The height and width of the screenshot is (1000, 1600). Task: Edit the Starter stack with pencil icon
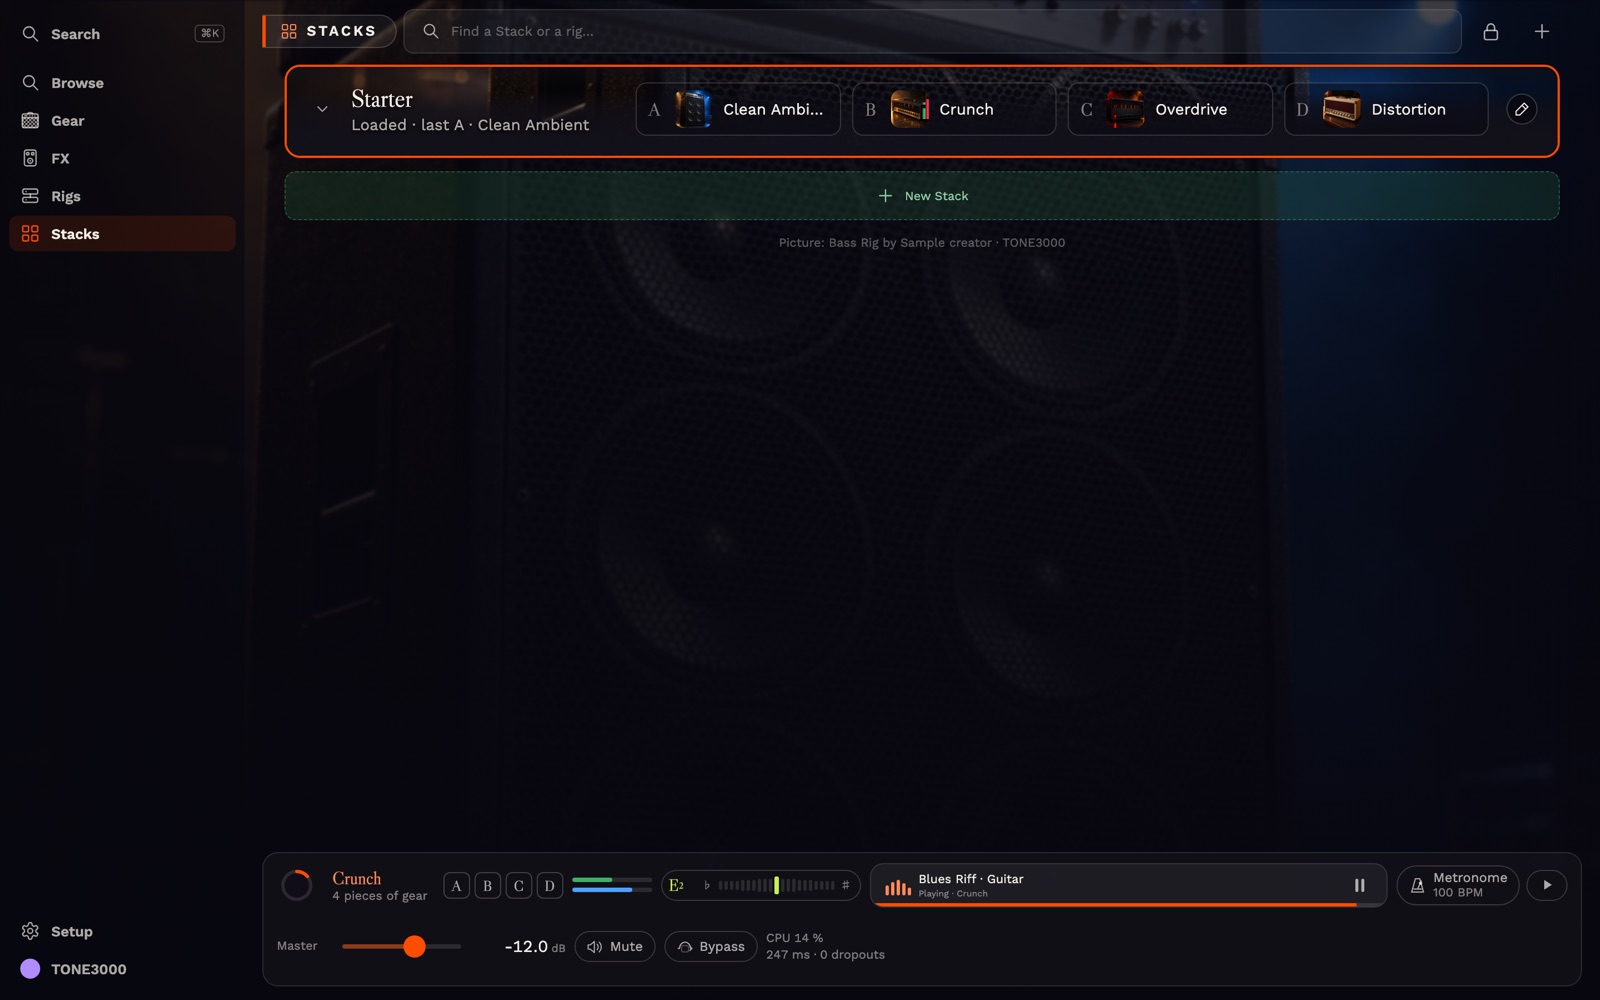[x=1521, y=109]
